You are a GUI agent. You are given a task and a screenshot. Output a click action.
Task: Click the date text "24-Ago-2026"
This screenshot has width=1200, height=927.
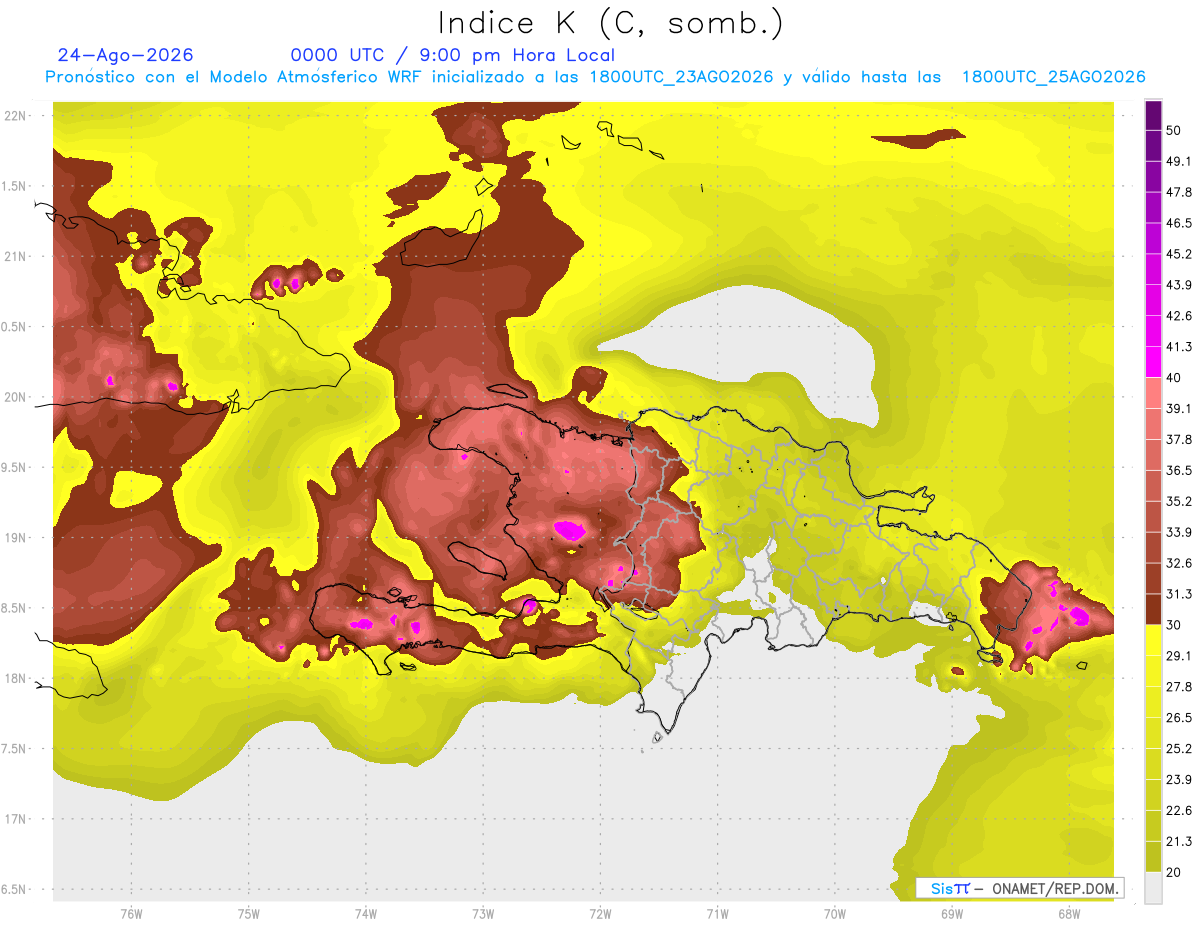126,55
